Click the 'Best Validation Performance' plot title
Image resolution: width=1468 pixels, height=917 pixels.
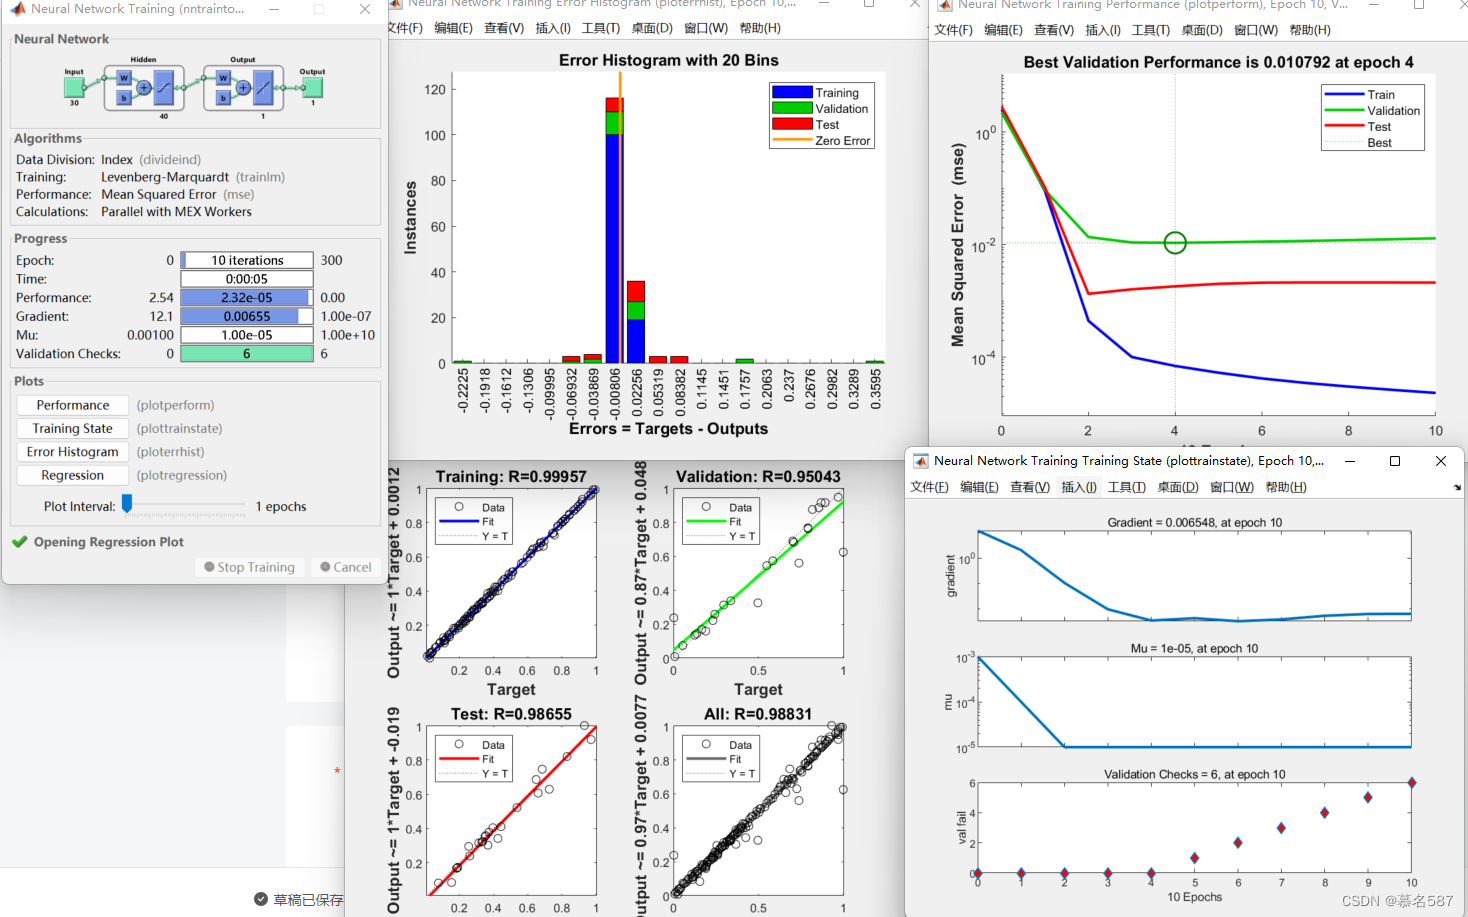pyautogui.click(x=1218, y=62)
